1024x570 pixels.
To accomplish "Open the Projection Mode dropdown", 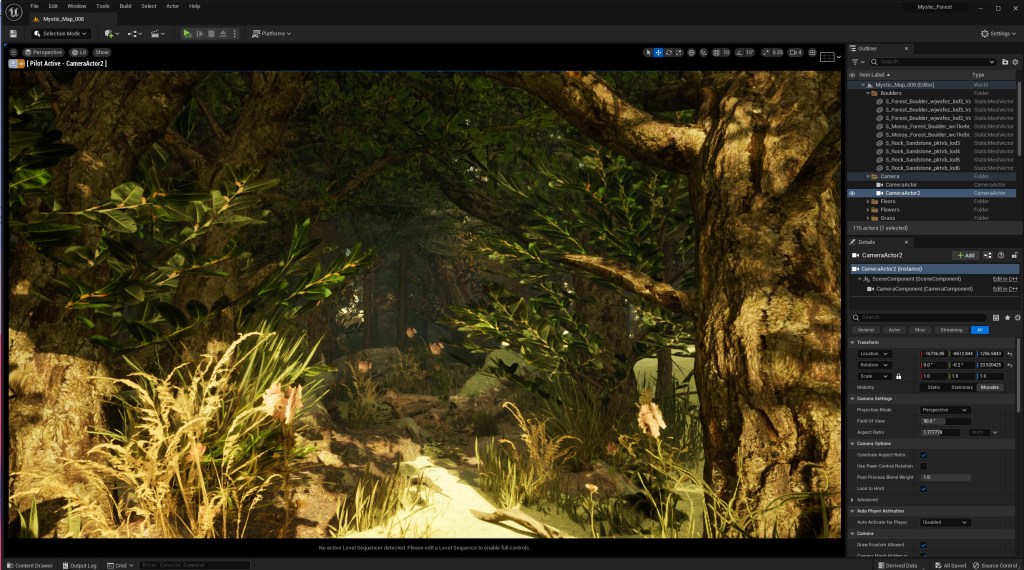I will 945,410.
